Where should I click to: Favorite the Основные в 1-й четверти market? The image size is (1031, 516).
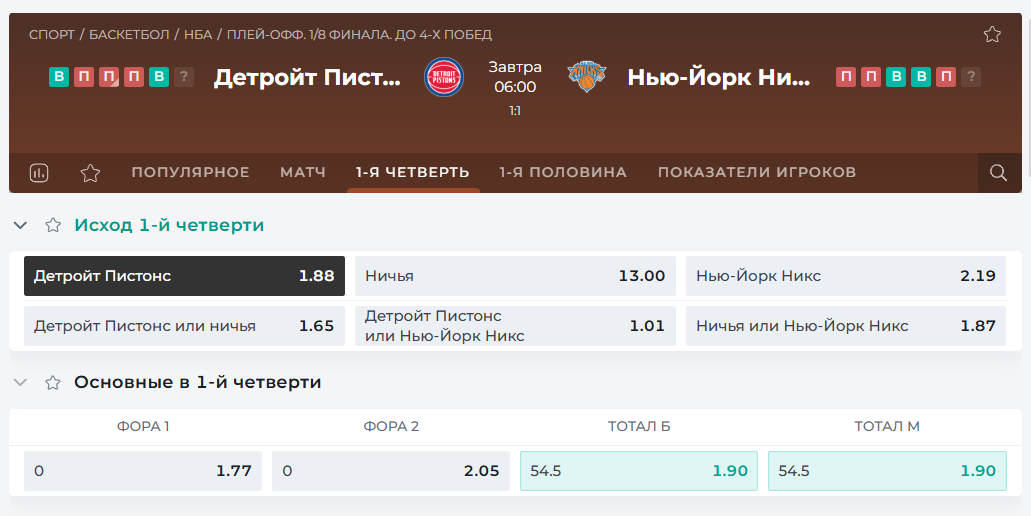[53, 383]
